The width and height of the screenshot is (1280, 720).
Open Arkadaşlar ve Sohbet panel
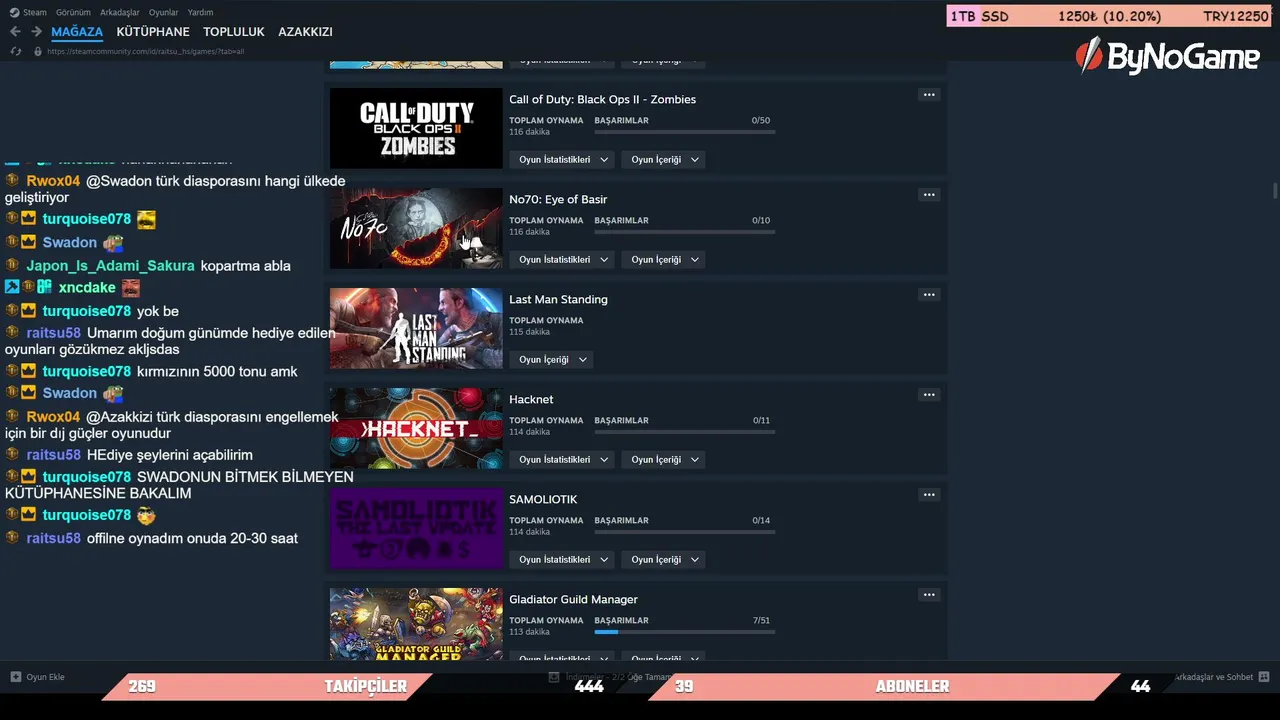pyautogui.click(x=1222, y=677)
